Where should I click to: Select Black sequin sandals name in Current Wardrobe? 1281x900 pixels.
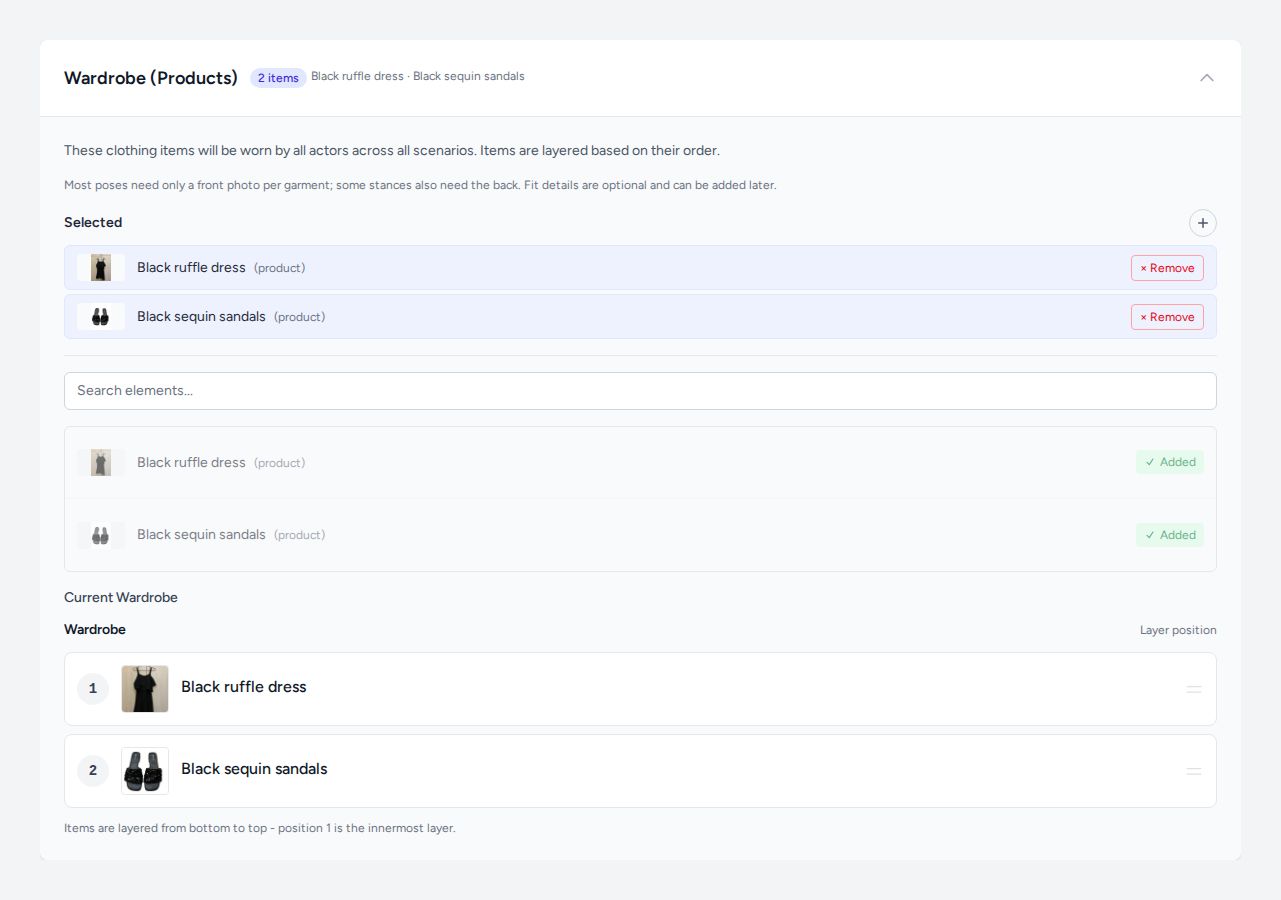[254, 769]
